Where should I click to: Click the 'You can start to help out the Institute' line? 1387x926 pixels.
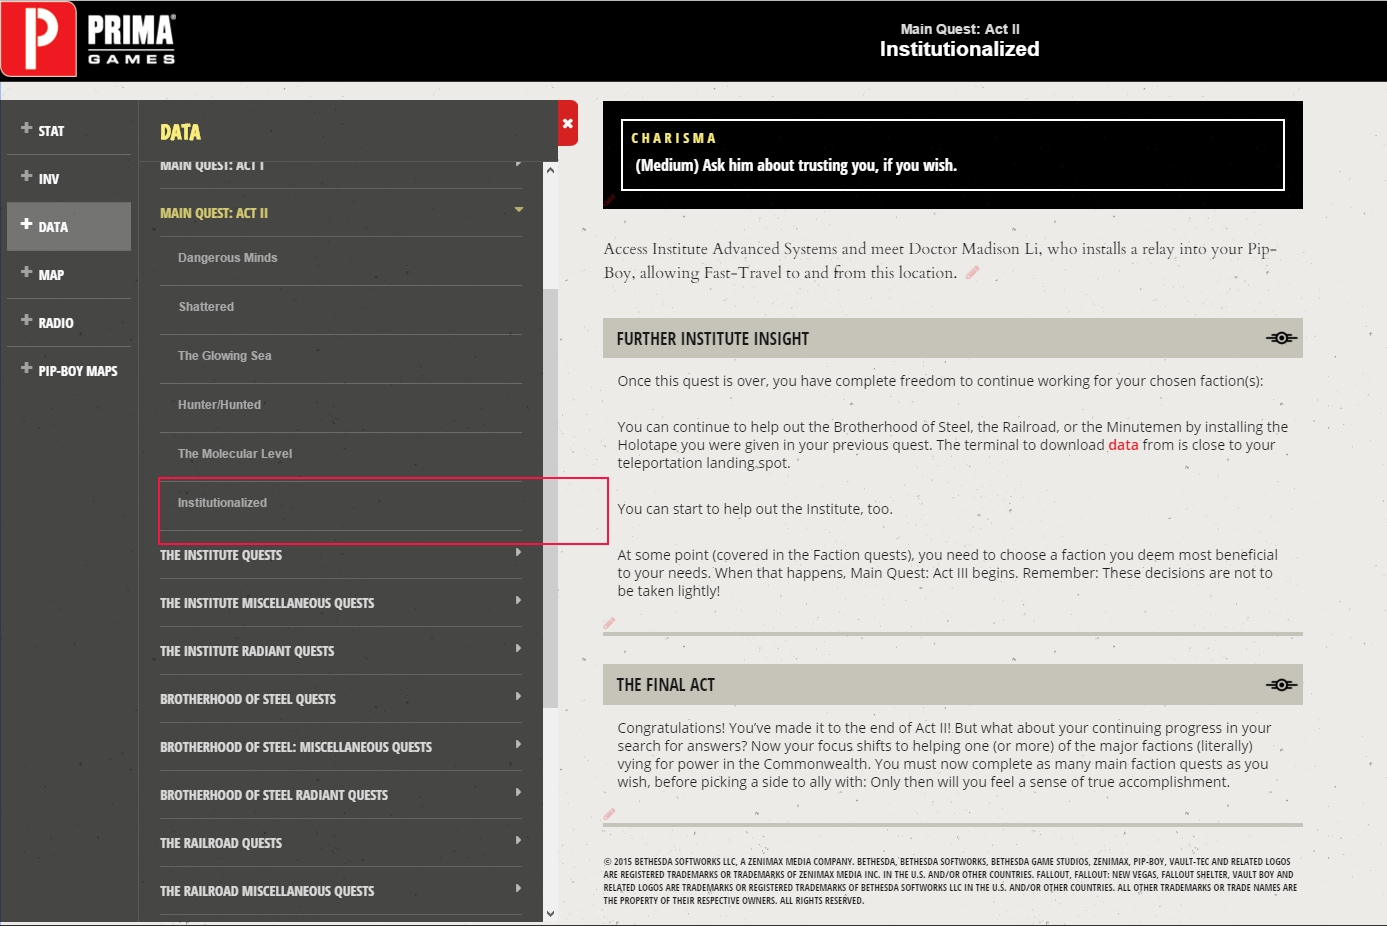[x=755, y=509]
